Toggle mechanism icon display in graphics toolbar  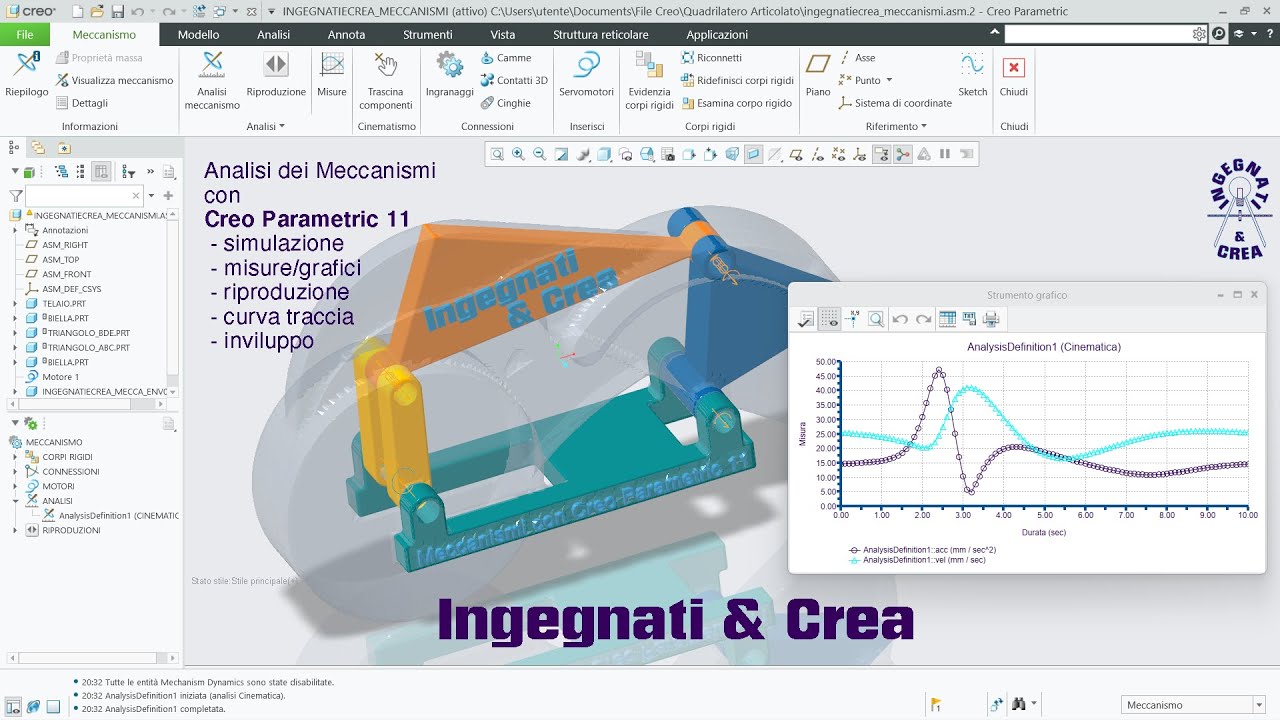tap(902, 154)
